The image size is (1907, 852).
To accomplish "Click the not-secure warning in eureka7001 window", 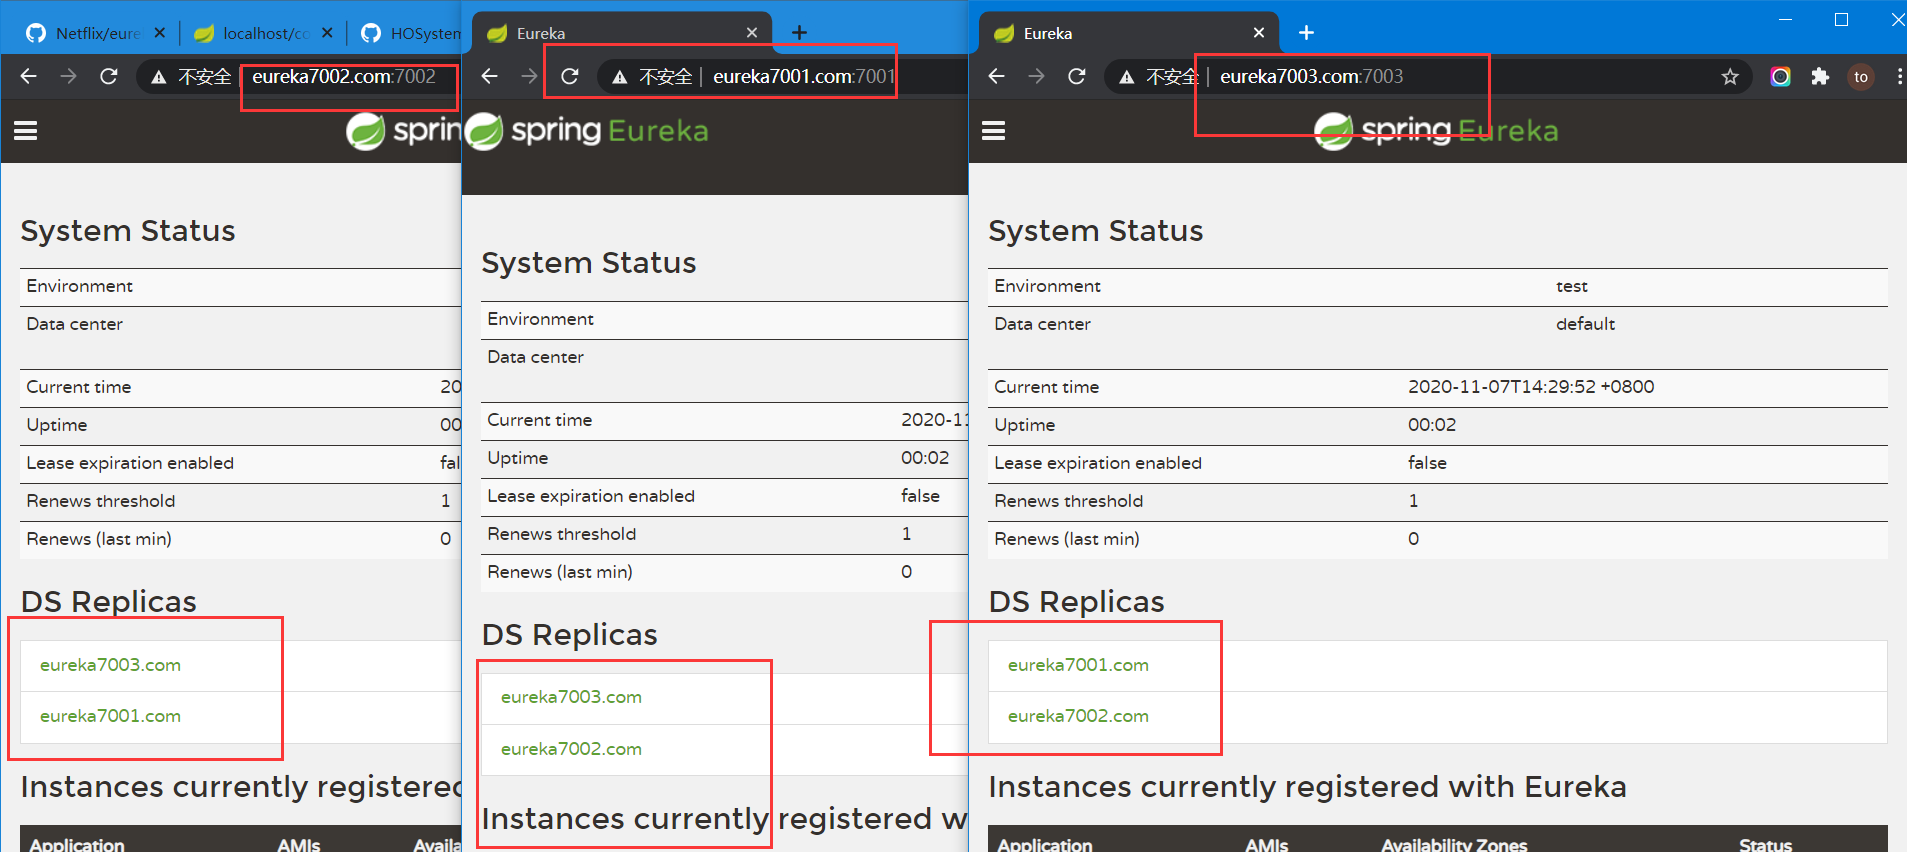I will tap(651, 76).
